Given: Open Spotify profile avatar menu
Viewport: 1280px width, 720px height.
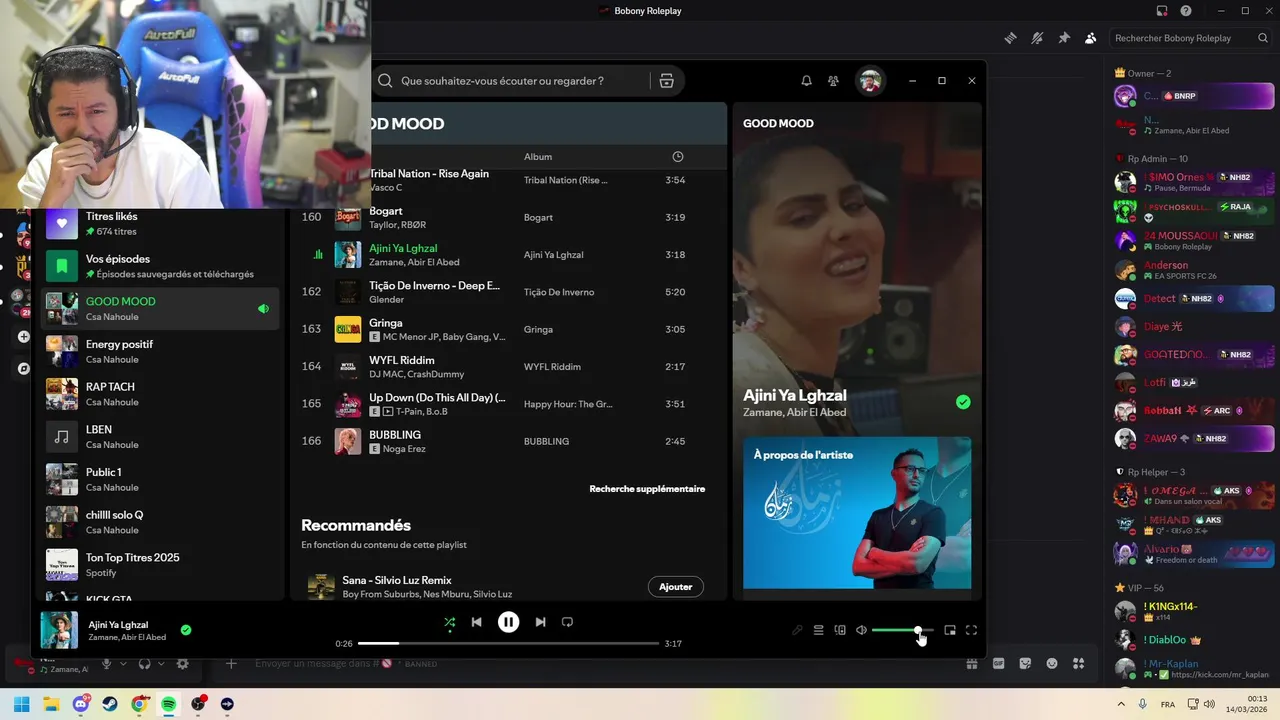Looking at the screenshot, I should pos(870,81).
